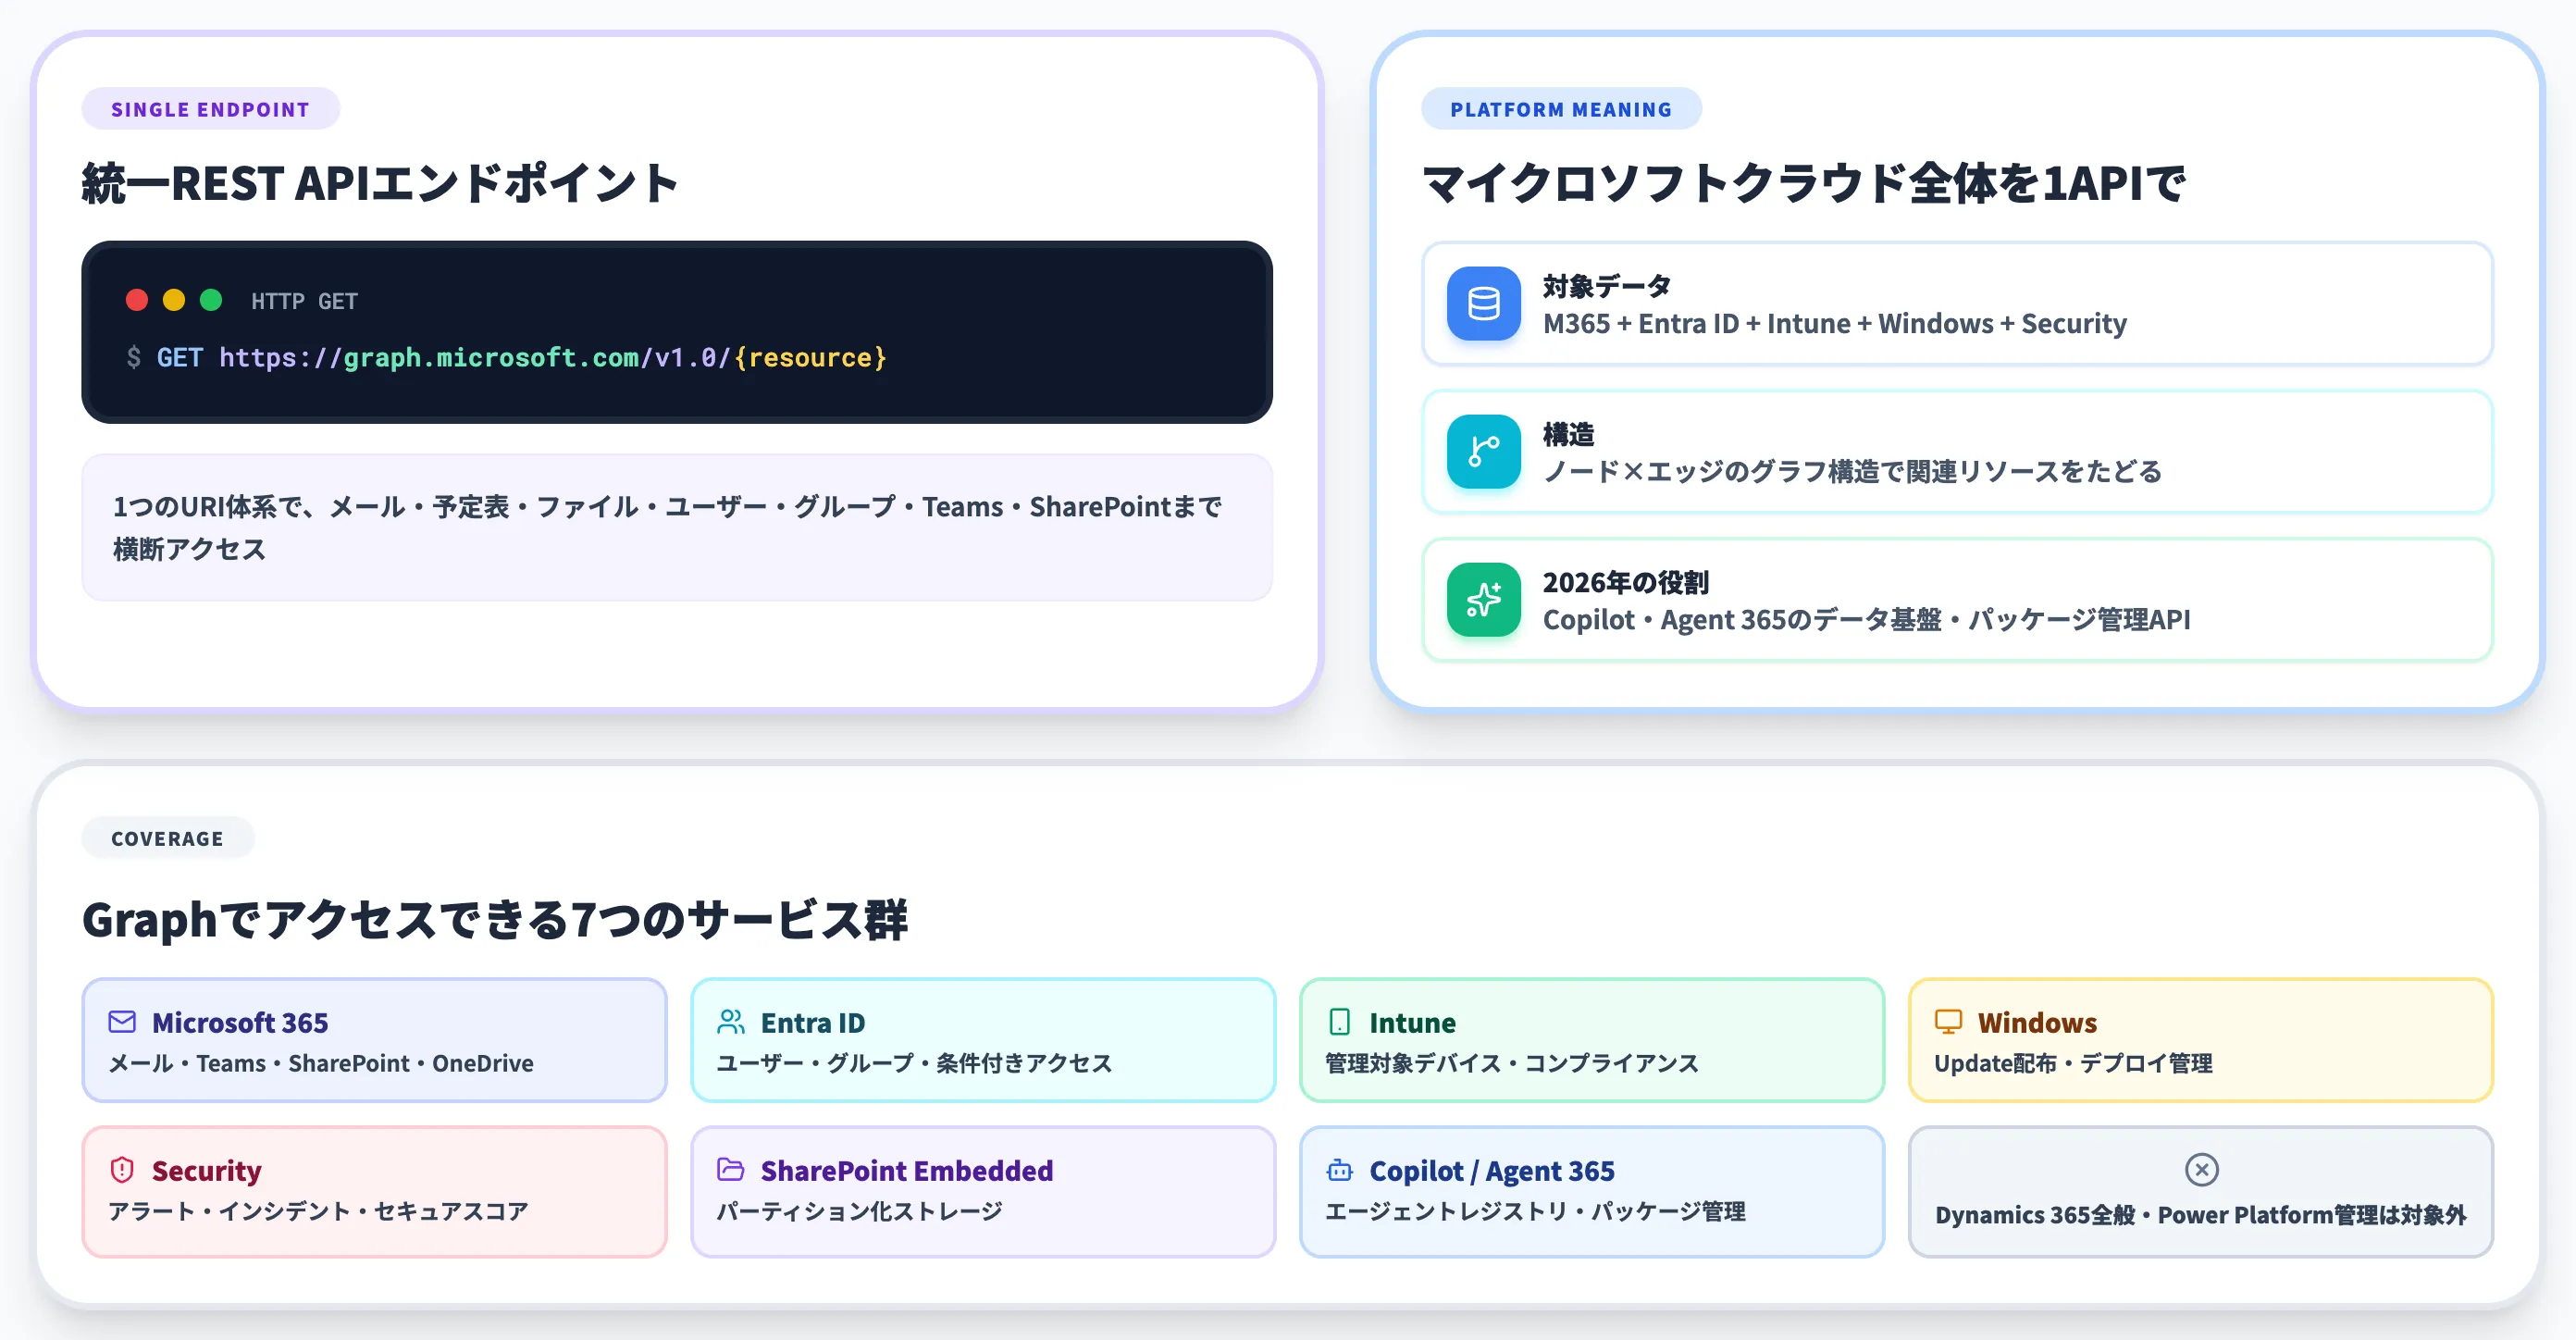This screenshot has height=1340, width=2576.
Task: Click Update配布・デプロイ管理 subtitle
Action: [x=2073, y=1063]
